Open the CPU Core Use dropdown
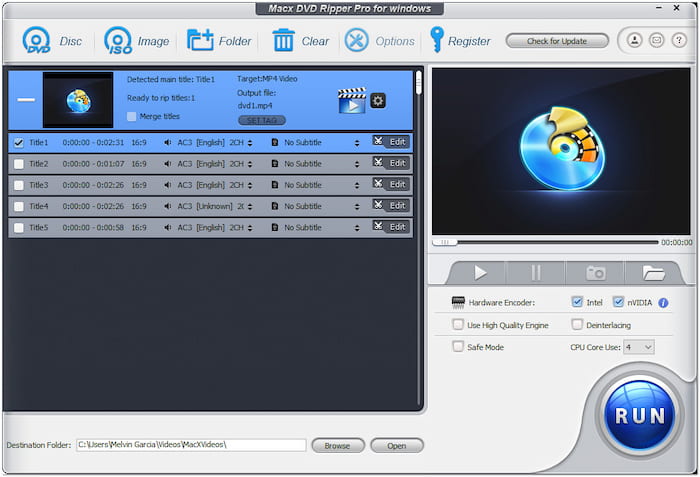Viewport: 700px width, 477px height. coord(639,347)
